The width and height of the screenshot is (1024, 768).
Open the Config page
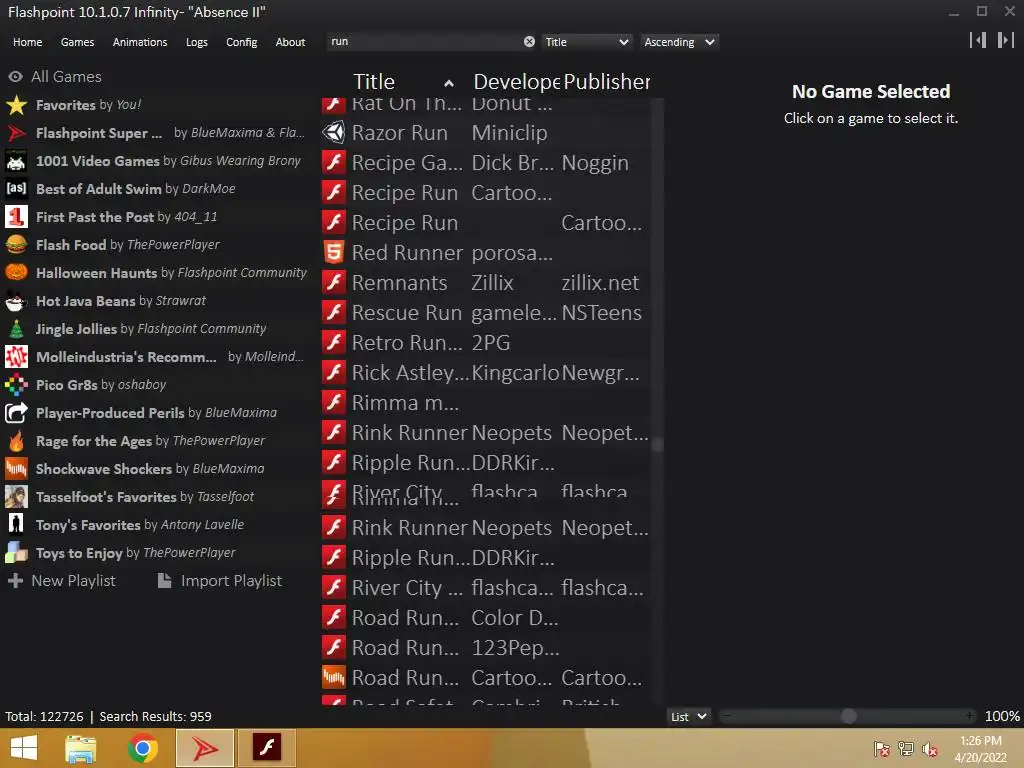click(x=242, y=42)
